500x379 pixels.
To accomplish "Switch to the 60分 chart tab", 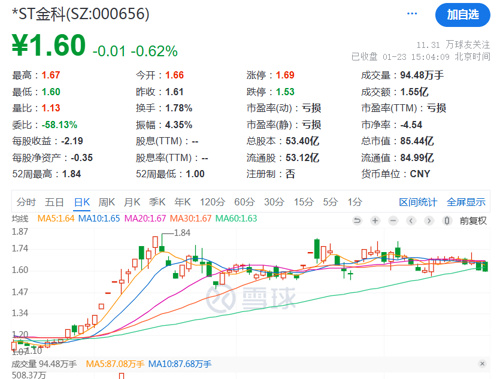I will (x=244, y=202).
